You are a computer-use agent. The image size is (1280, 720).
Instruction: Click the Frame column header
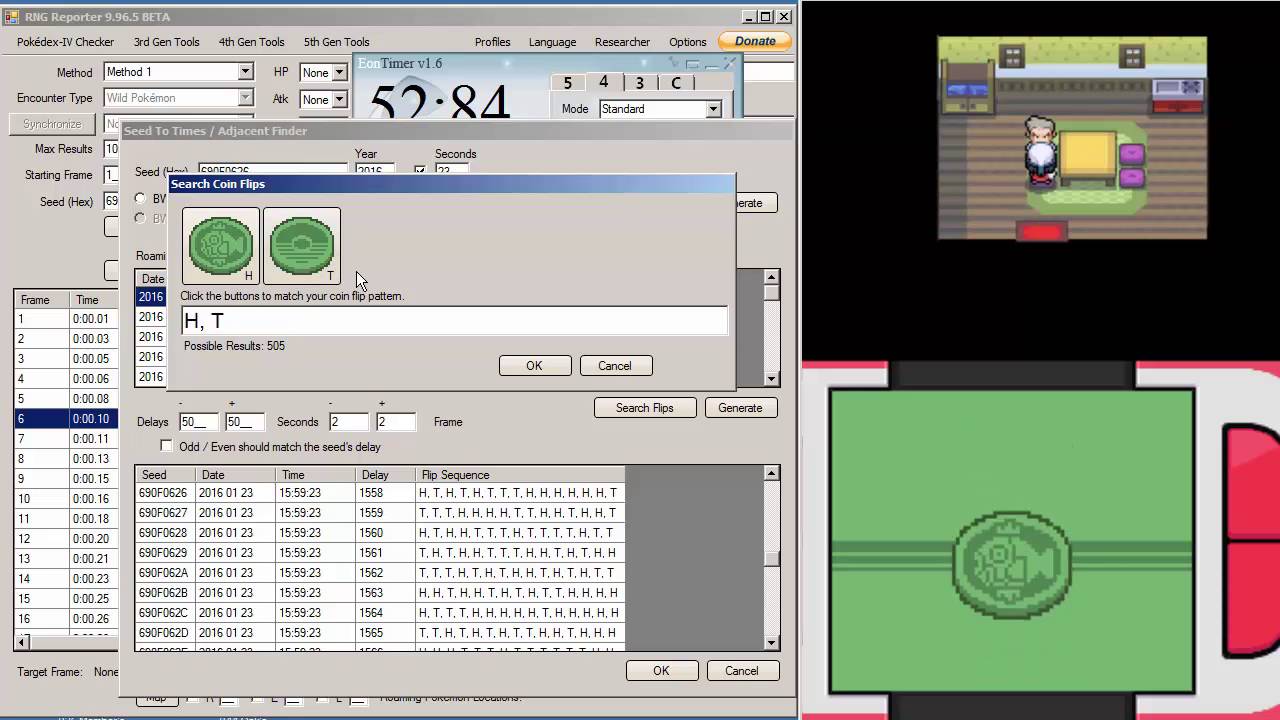tap(41, 300)
